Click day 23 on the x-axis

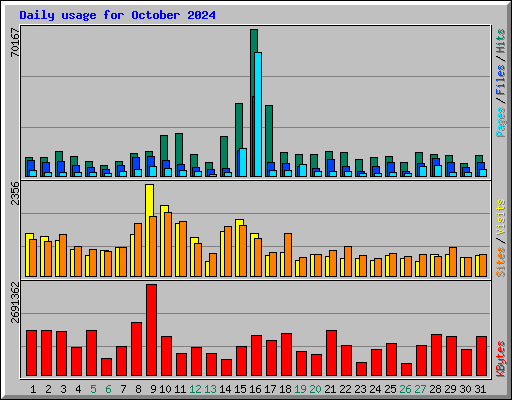[x=360, y=389]
